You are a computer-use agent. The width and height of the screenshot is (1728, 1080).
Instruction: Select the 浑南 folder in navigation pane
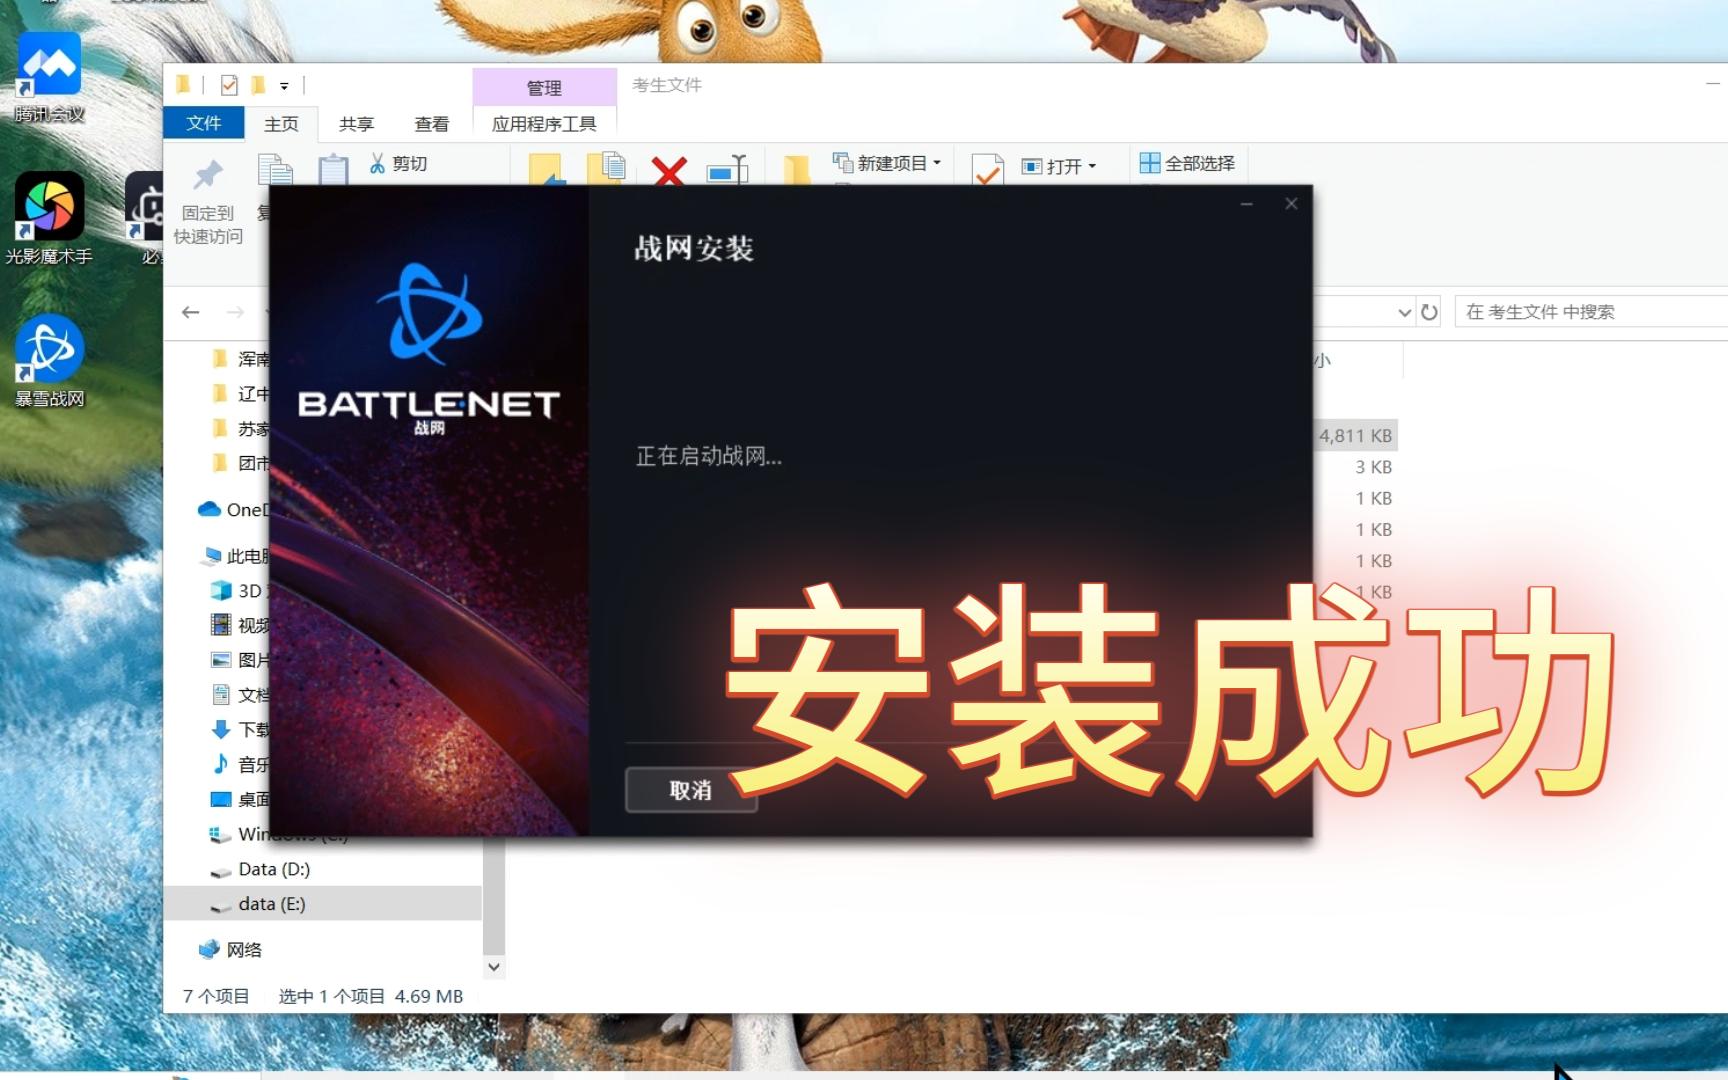pyautogui.click(x=241, y=359)
